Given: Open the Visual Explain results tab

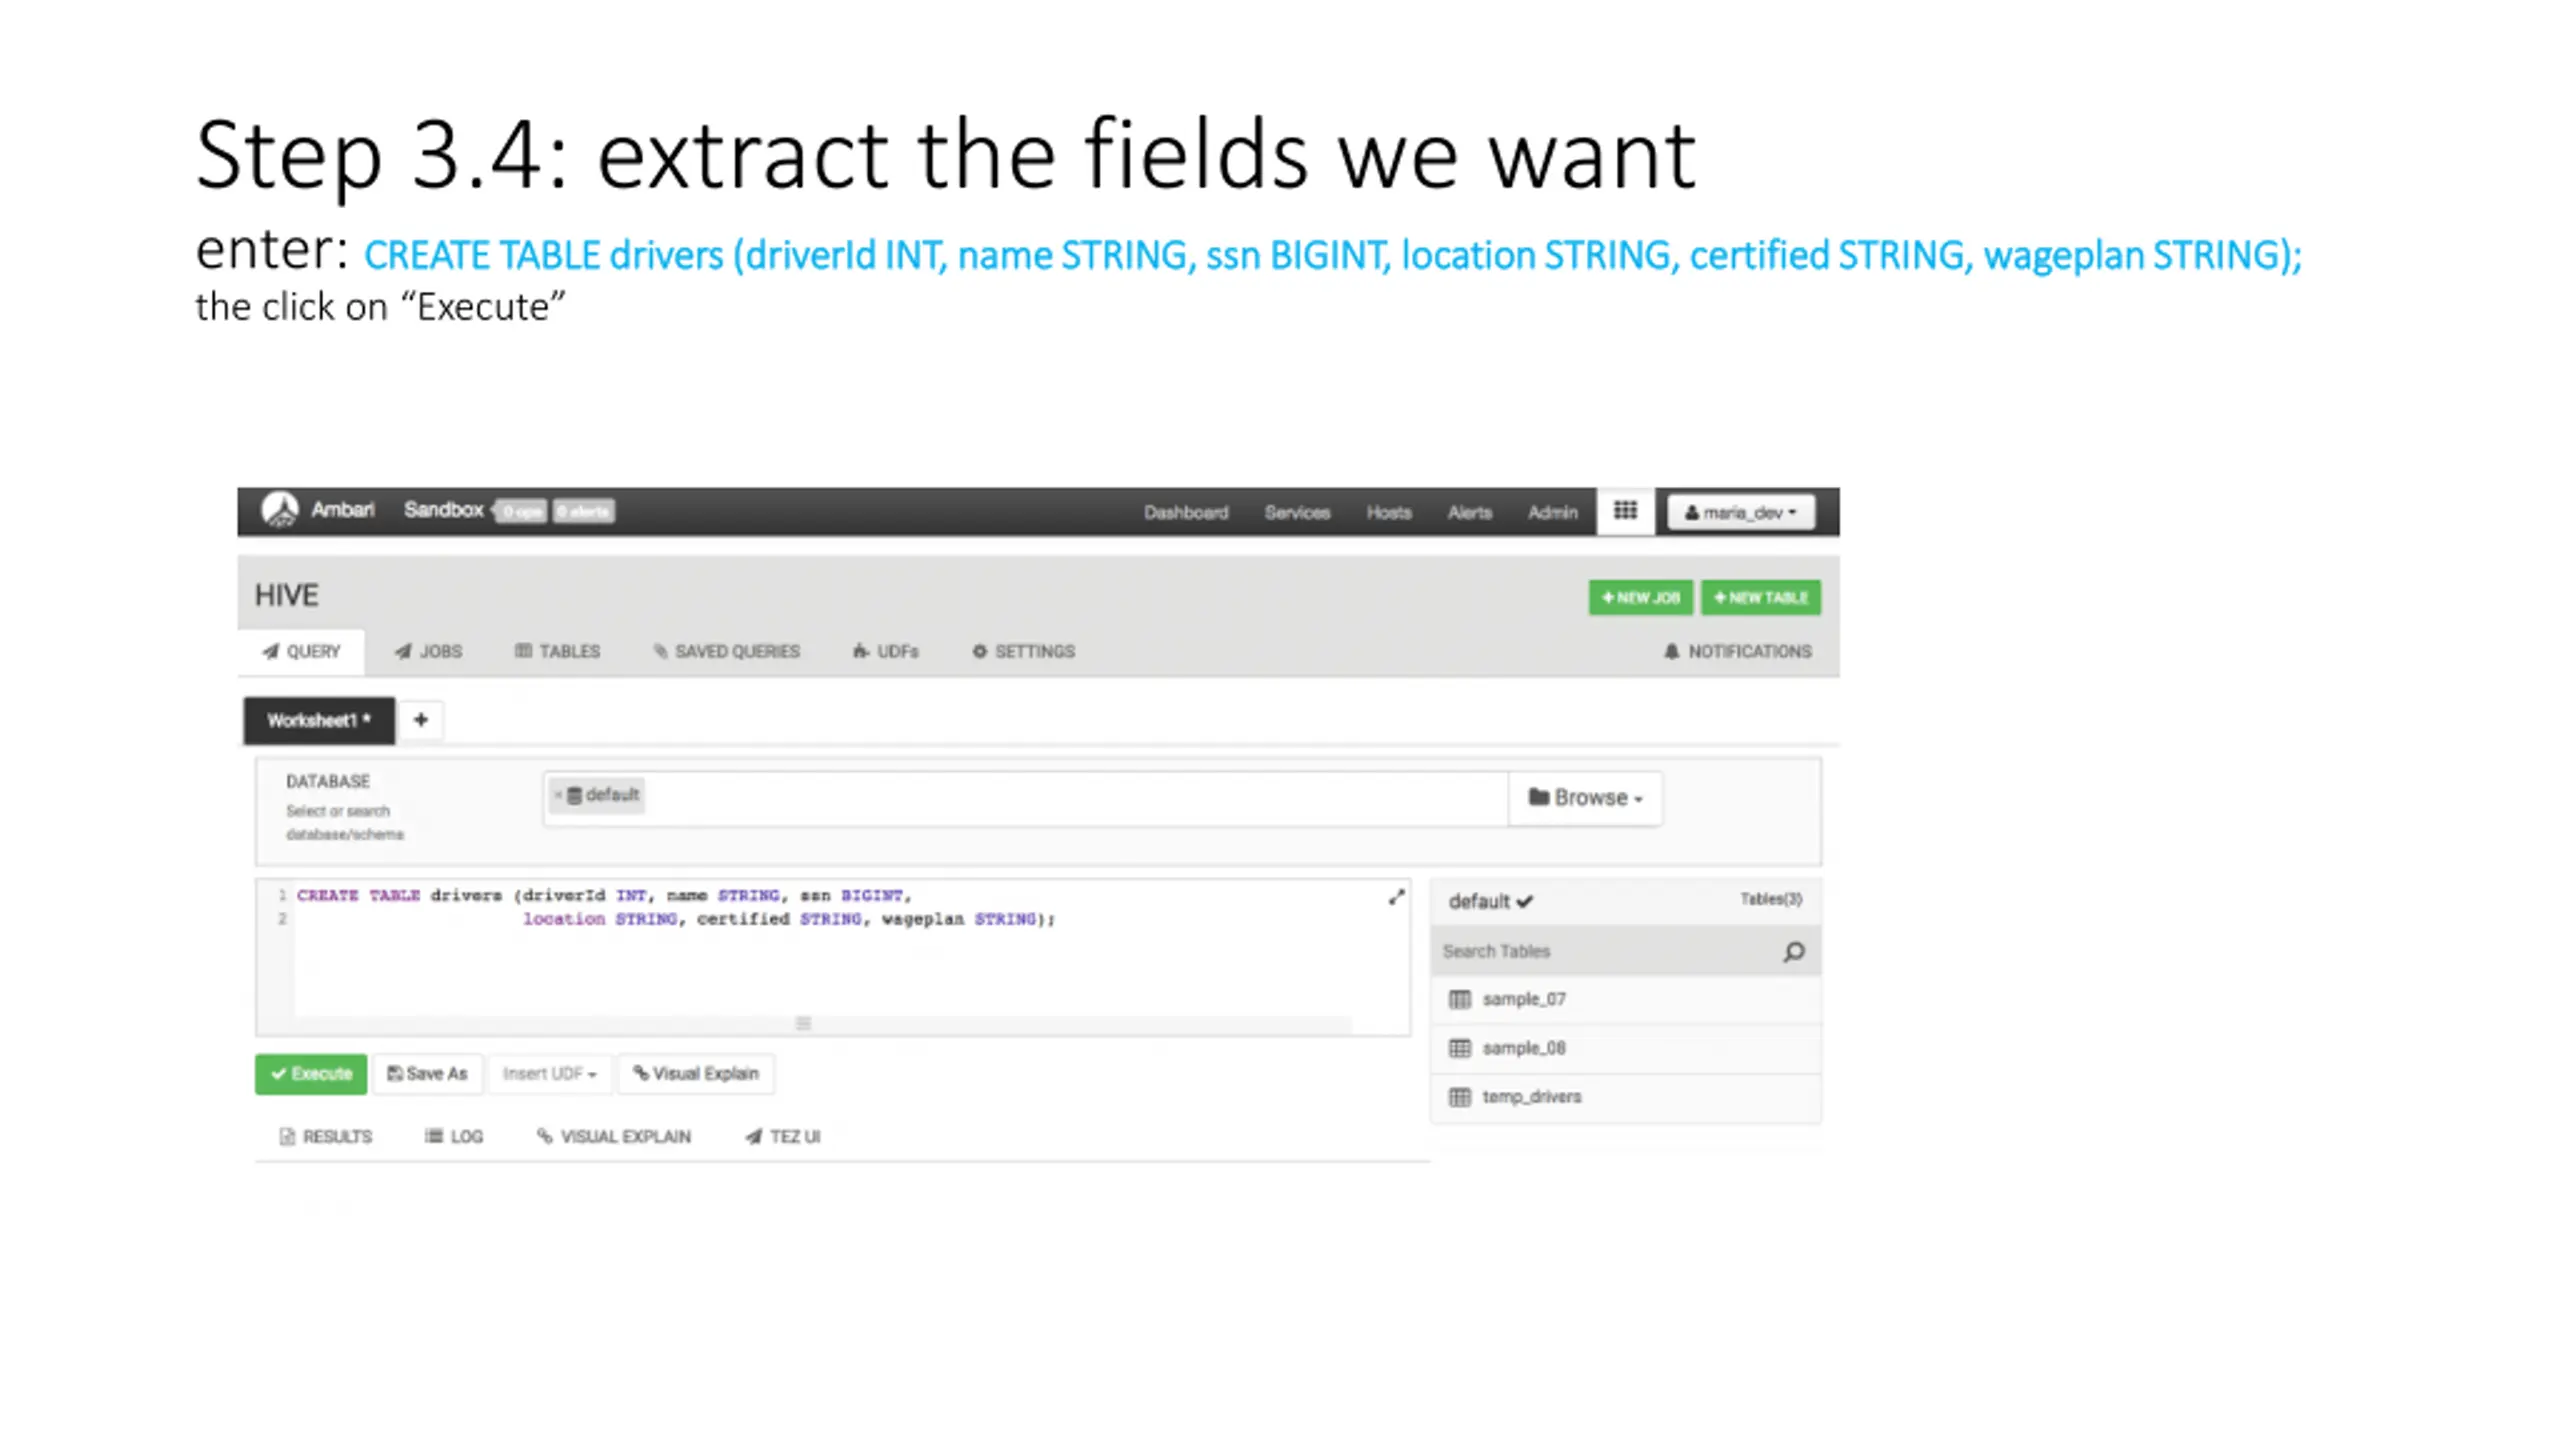Looking at the screenshot, I should tap(613, 1136).
